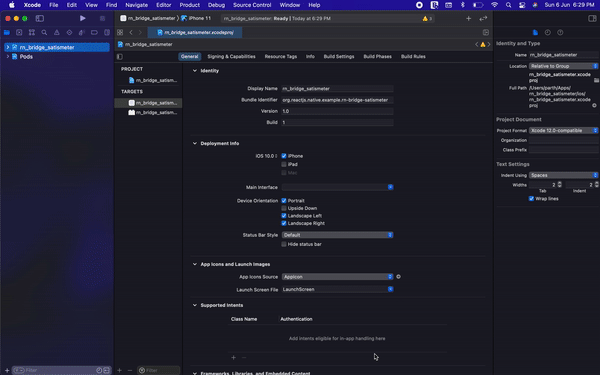Click the Control Center icon in menu bar
The height and width of the screenshot is (375, 600).
coord(522,5)
